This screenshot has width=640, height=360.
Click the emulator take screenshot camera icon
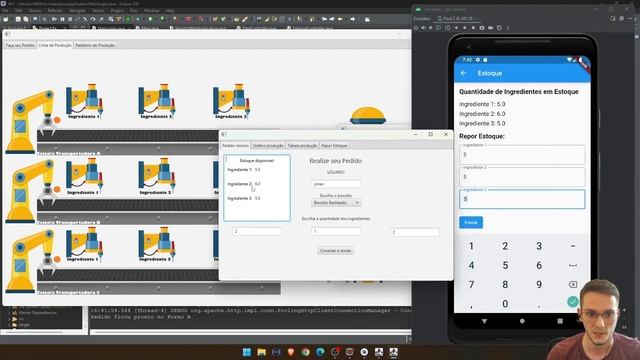click(482, 28)
